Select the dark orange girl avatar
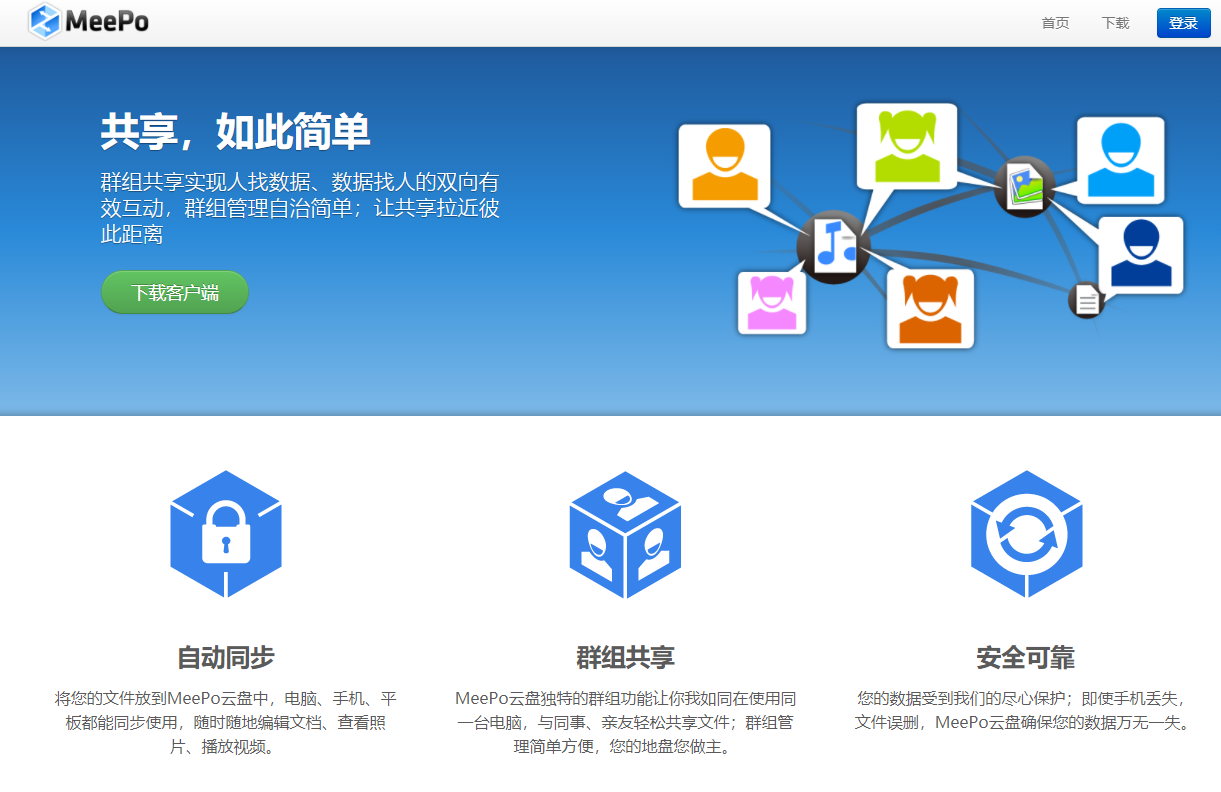 [930, 308]
